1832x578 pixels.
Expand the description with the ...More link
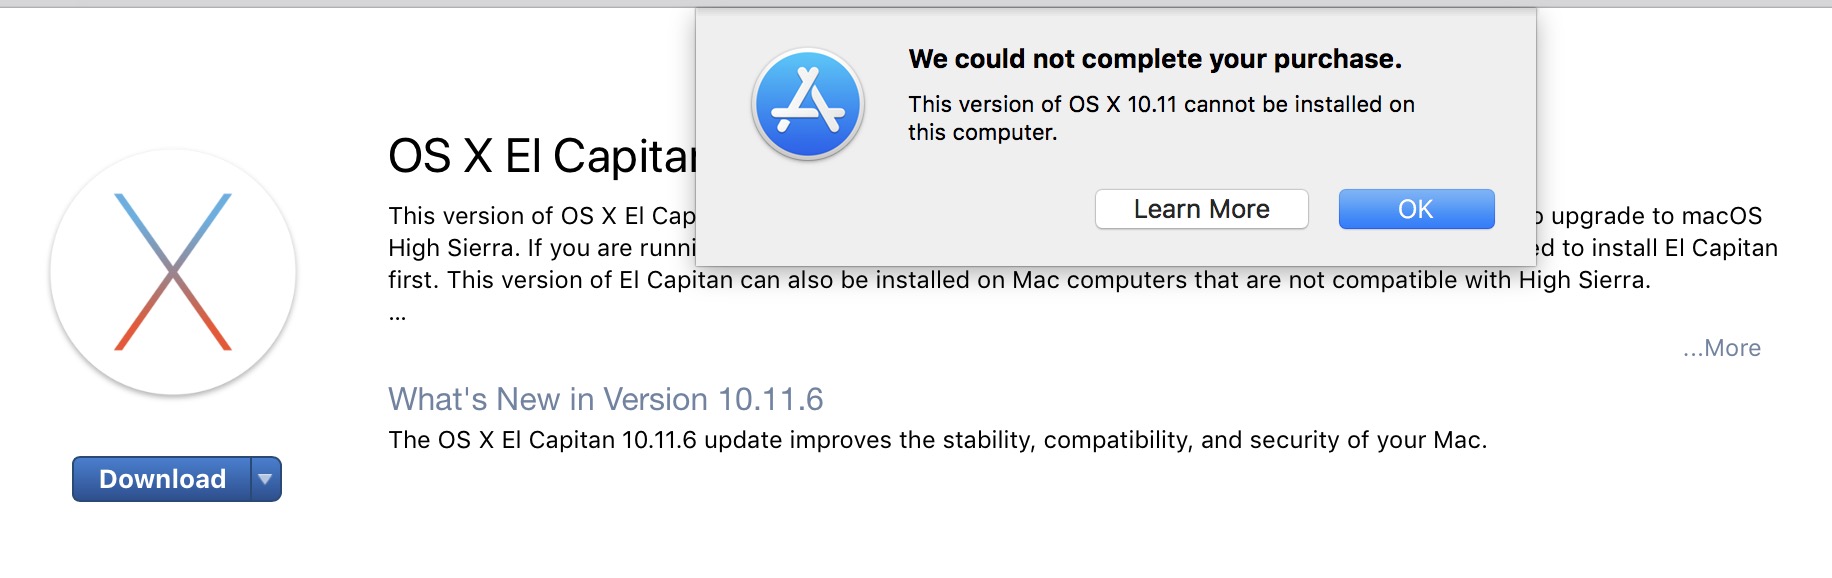tap(1721, 348)
